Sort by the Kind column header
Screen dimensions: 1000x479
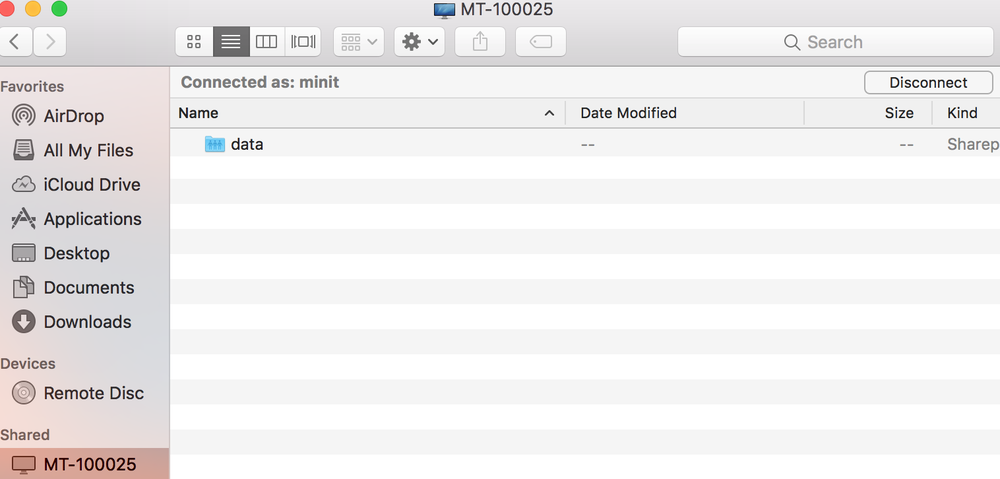tap(966, 113)
